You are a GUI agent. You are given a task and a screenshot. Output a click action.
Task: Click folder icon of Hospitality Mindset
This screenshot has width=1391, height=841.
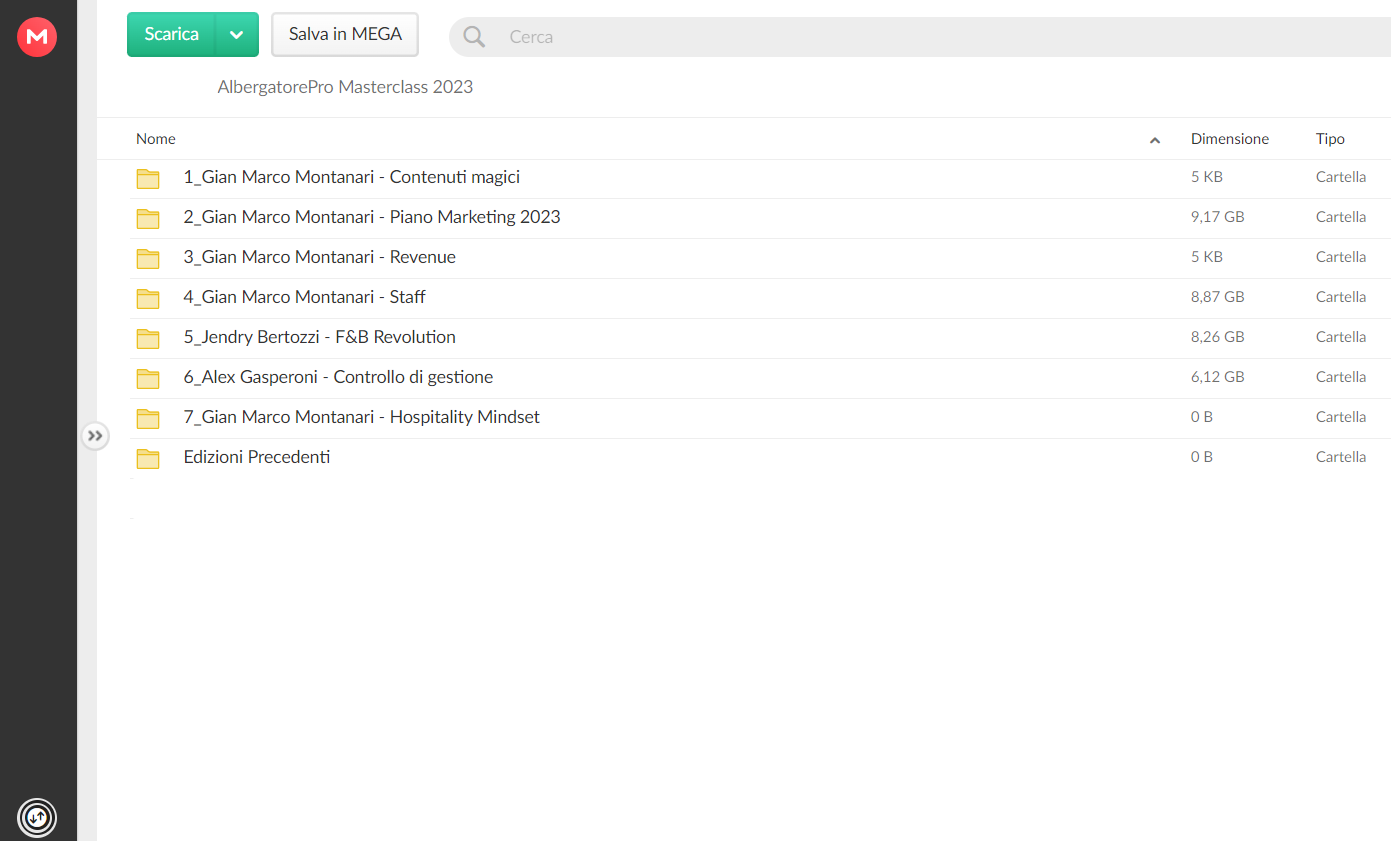coord(148,419)
